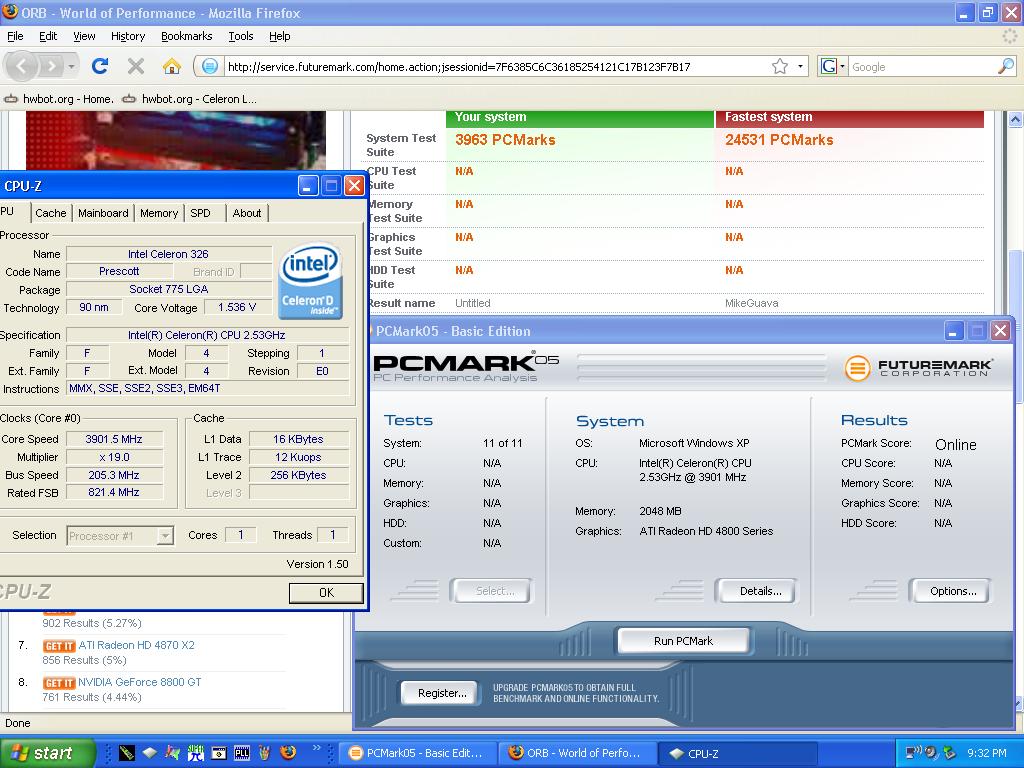Reload the current Firefox page
Viewport: 1024px width, 768px height.
(99, 66)
